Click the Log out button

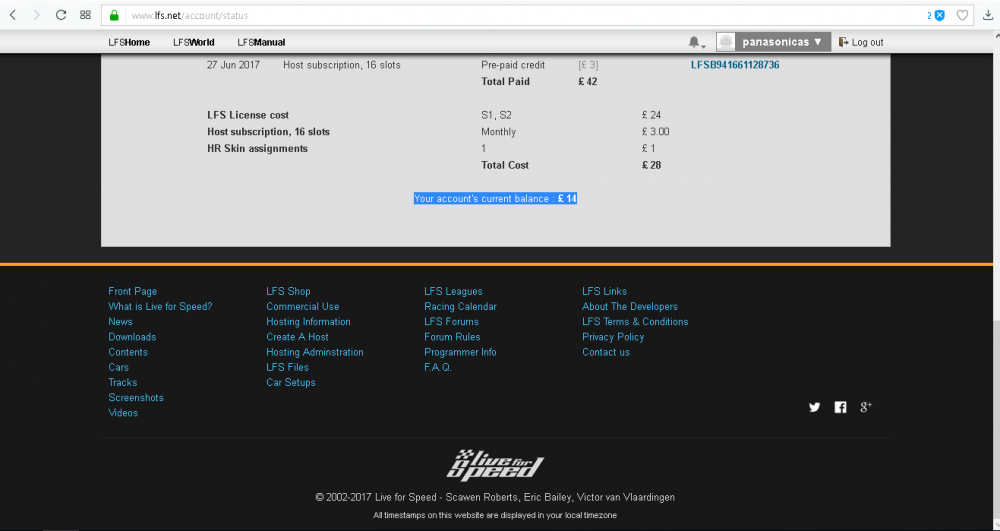click(861, 42)
